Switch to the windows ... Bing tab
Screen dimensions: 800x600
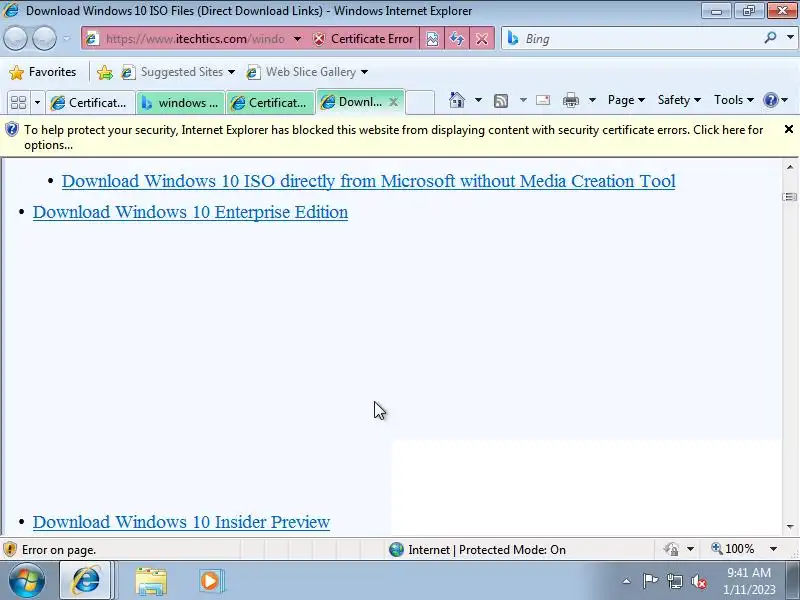point(180,103)
